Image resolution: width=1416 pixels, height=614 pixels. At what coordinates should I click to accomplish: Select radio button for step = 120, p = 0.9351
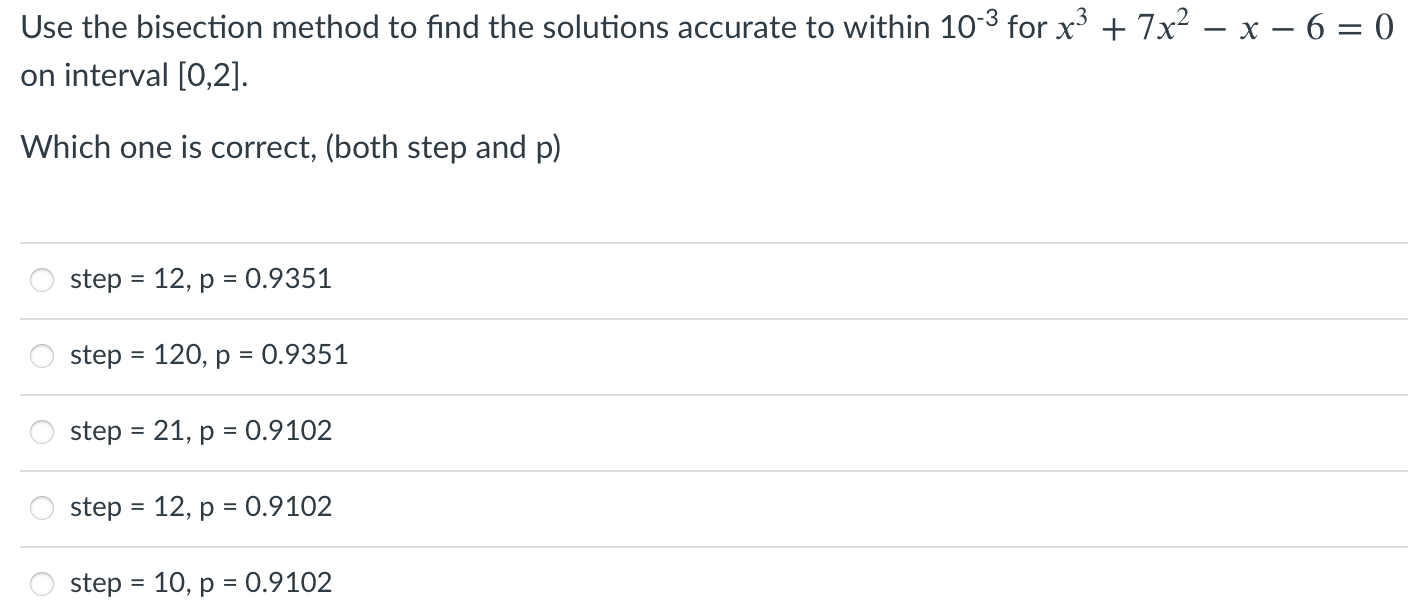coord(41,356)
